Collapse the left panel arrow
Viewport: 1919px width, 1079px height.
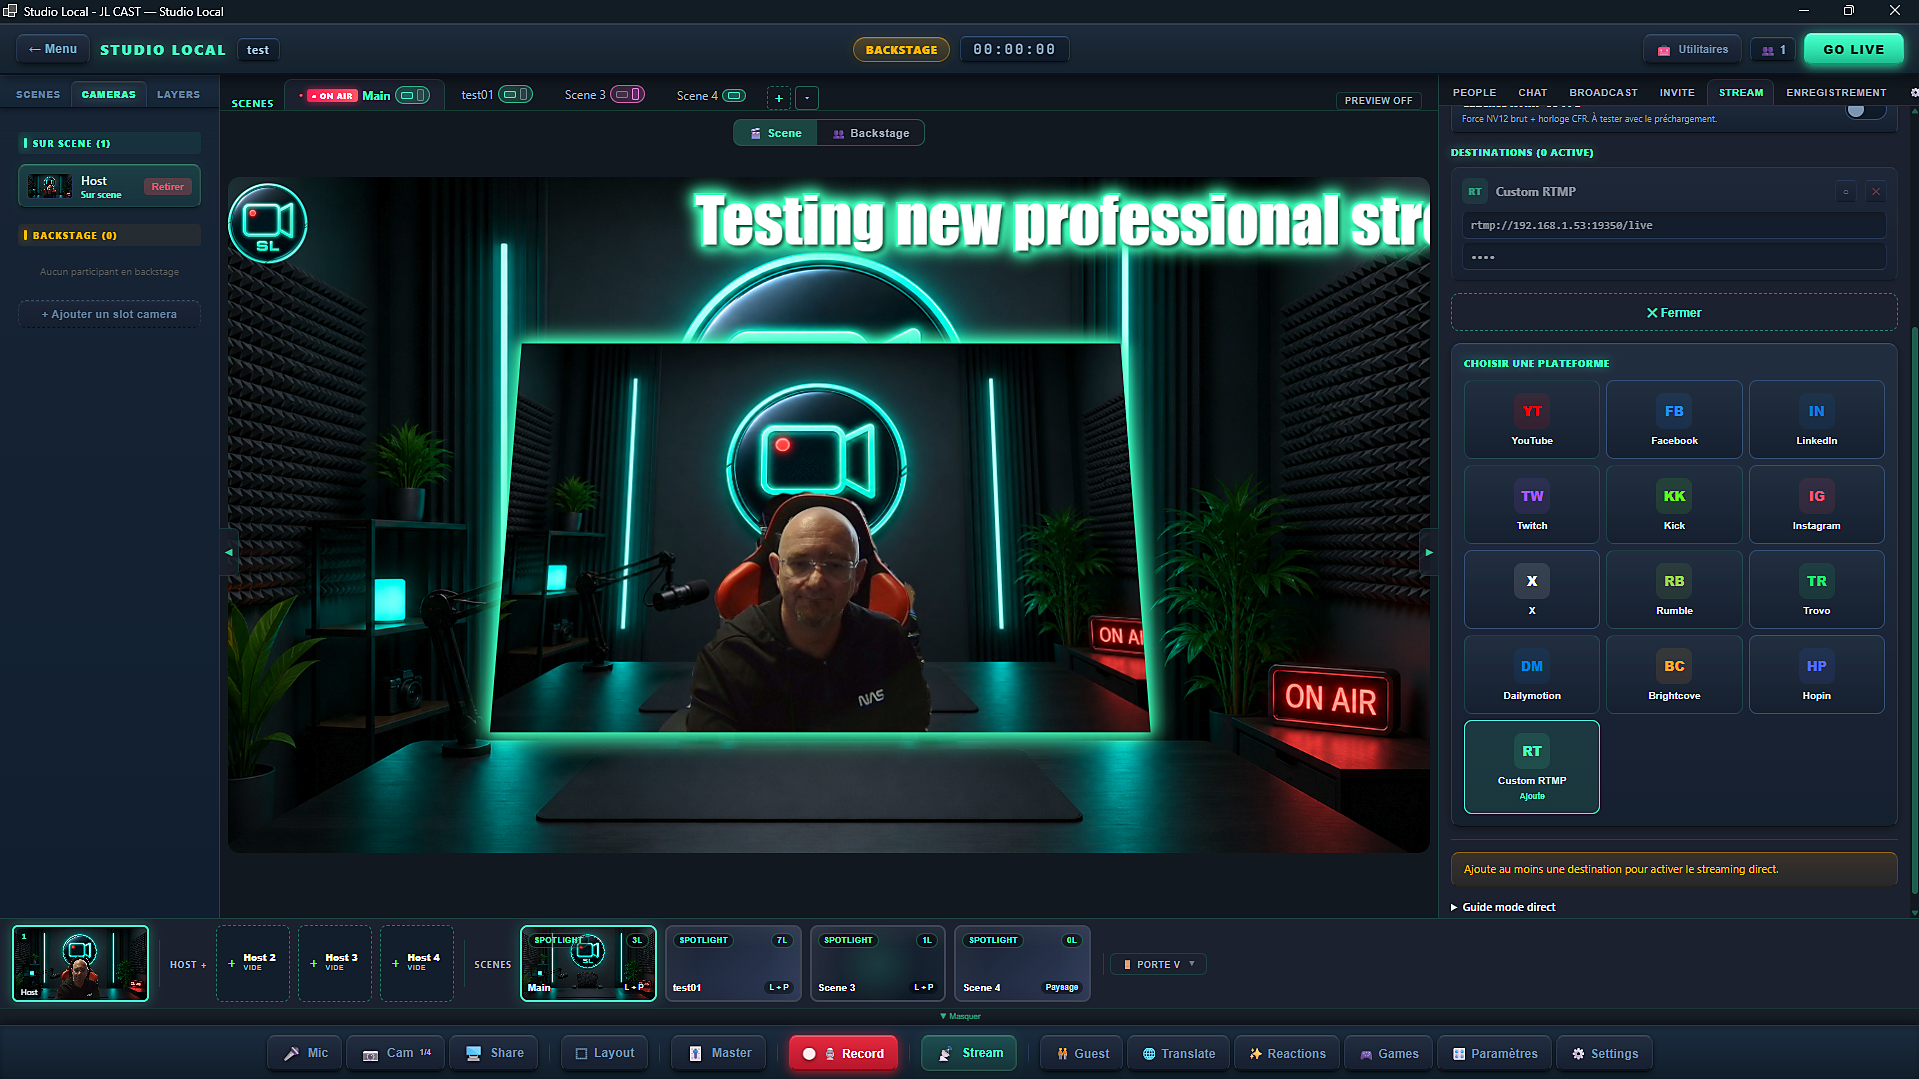point(229,552)
